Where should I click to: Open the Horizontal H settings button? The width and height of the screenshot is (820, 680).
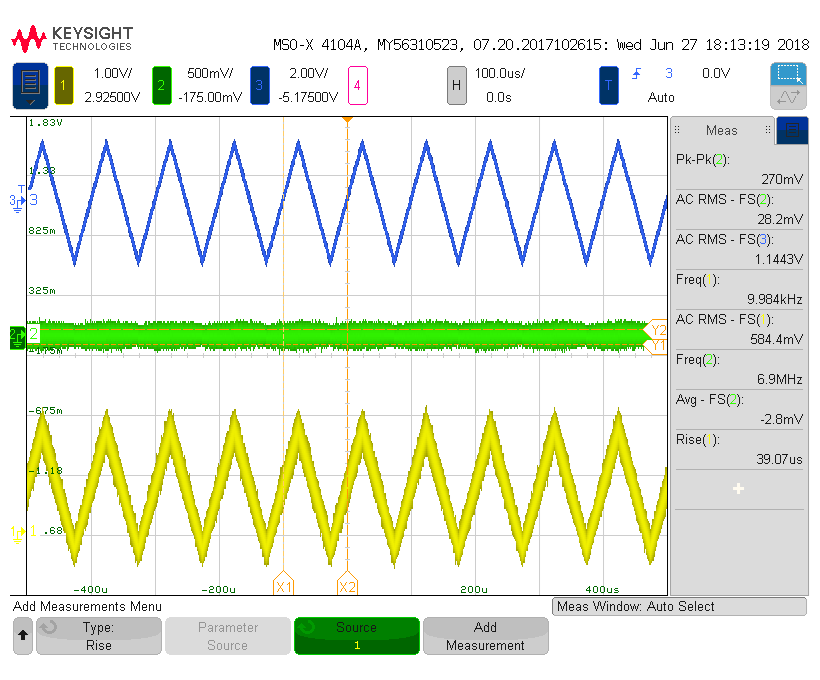pos(457,86)
